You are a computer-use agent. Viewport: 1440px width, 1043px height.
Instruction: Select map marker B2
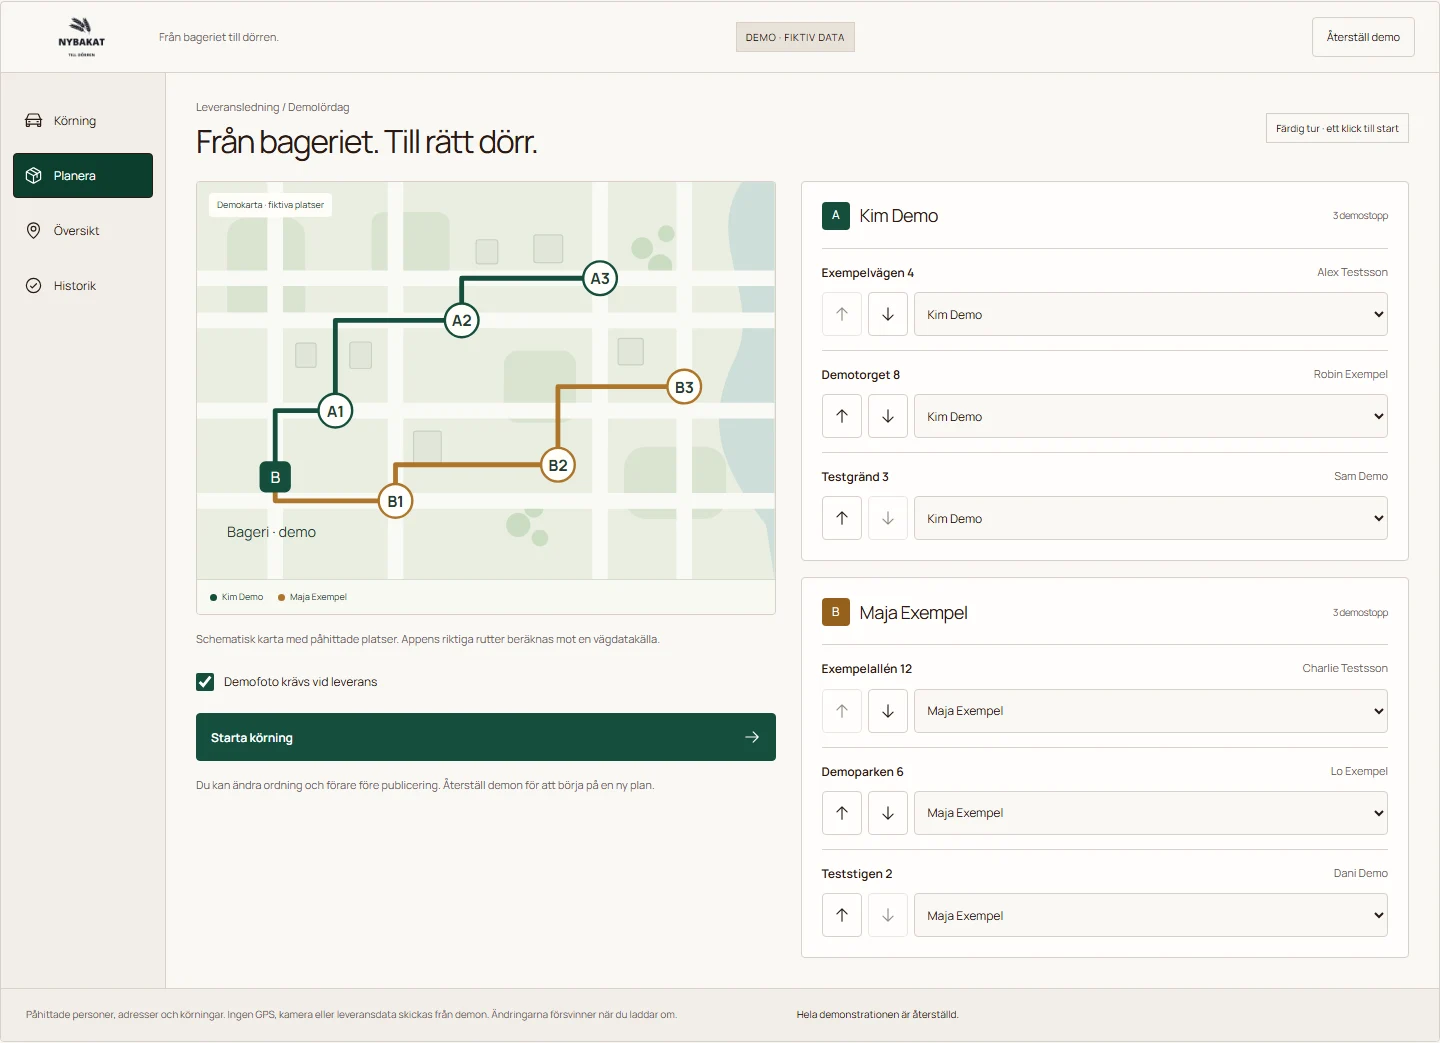[x=558, y=465]
